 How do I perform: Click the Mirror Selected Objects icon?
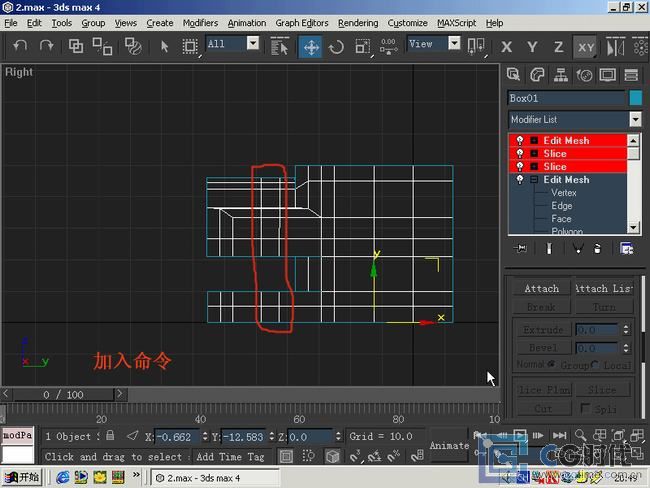tap(615, 46)
